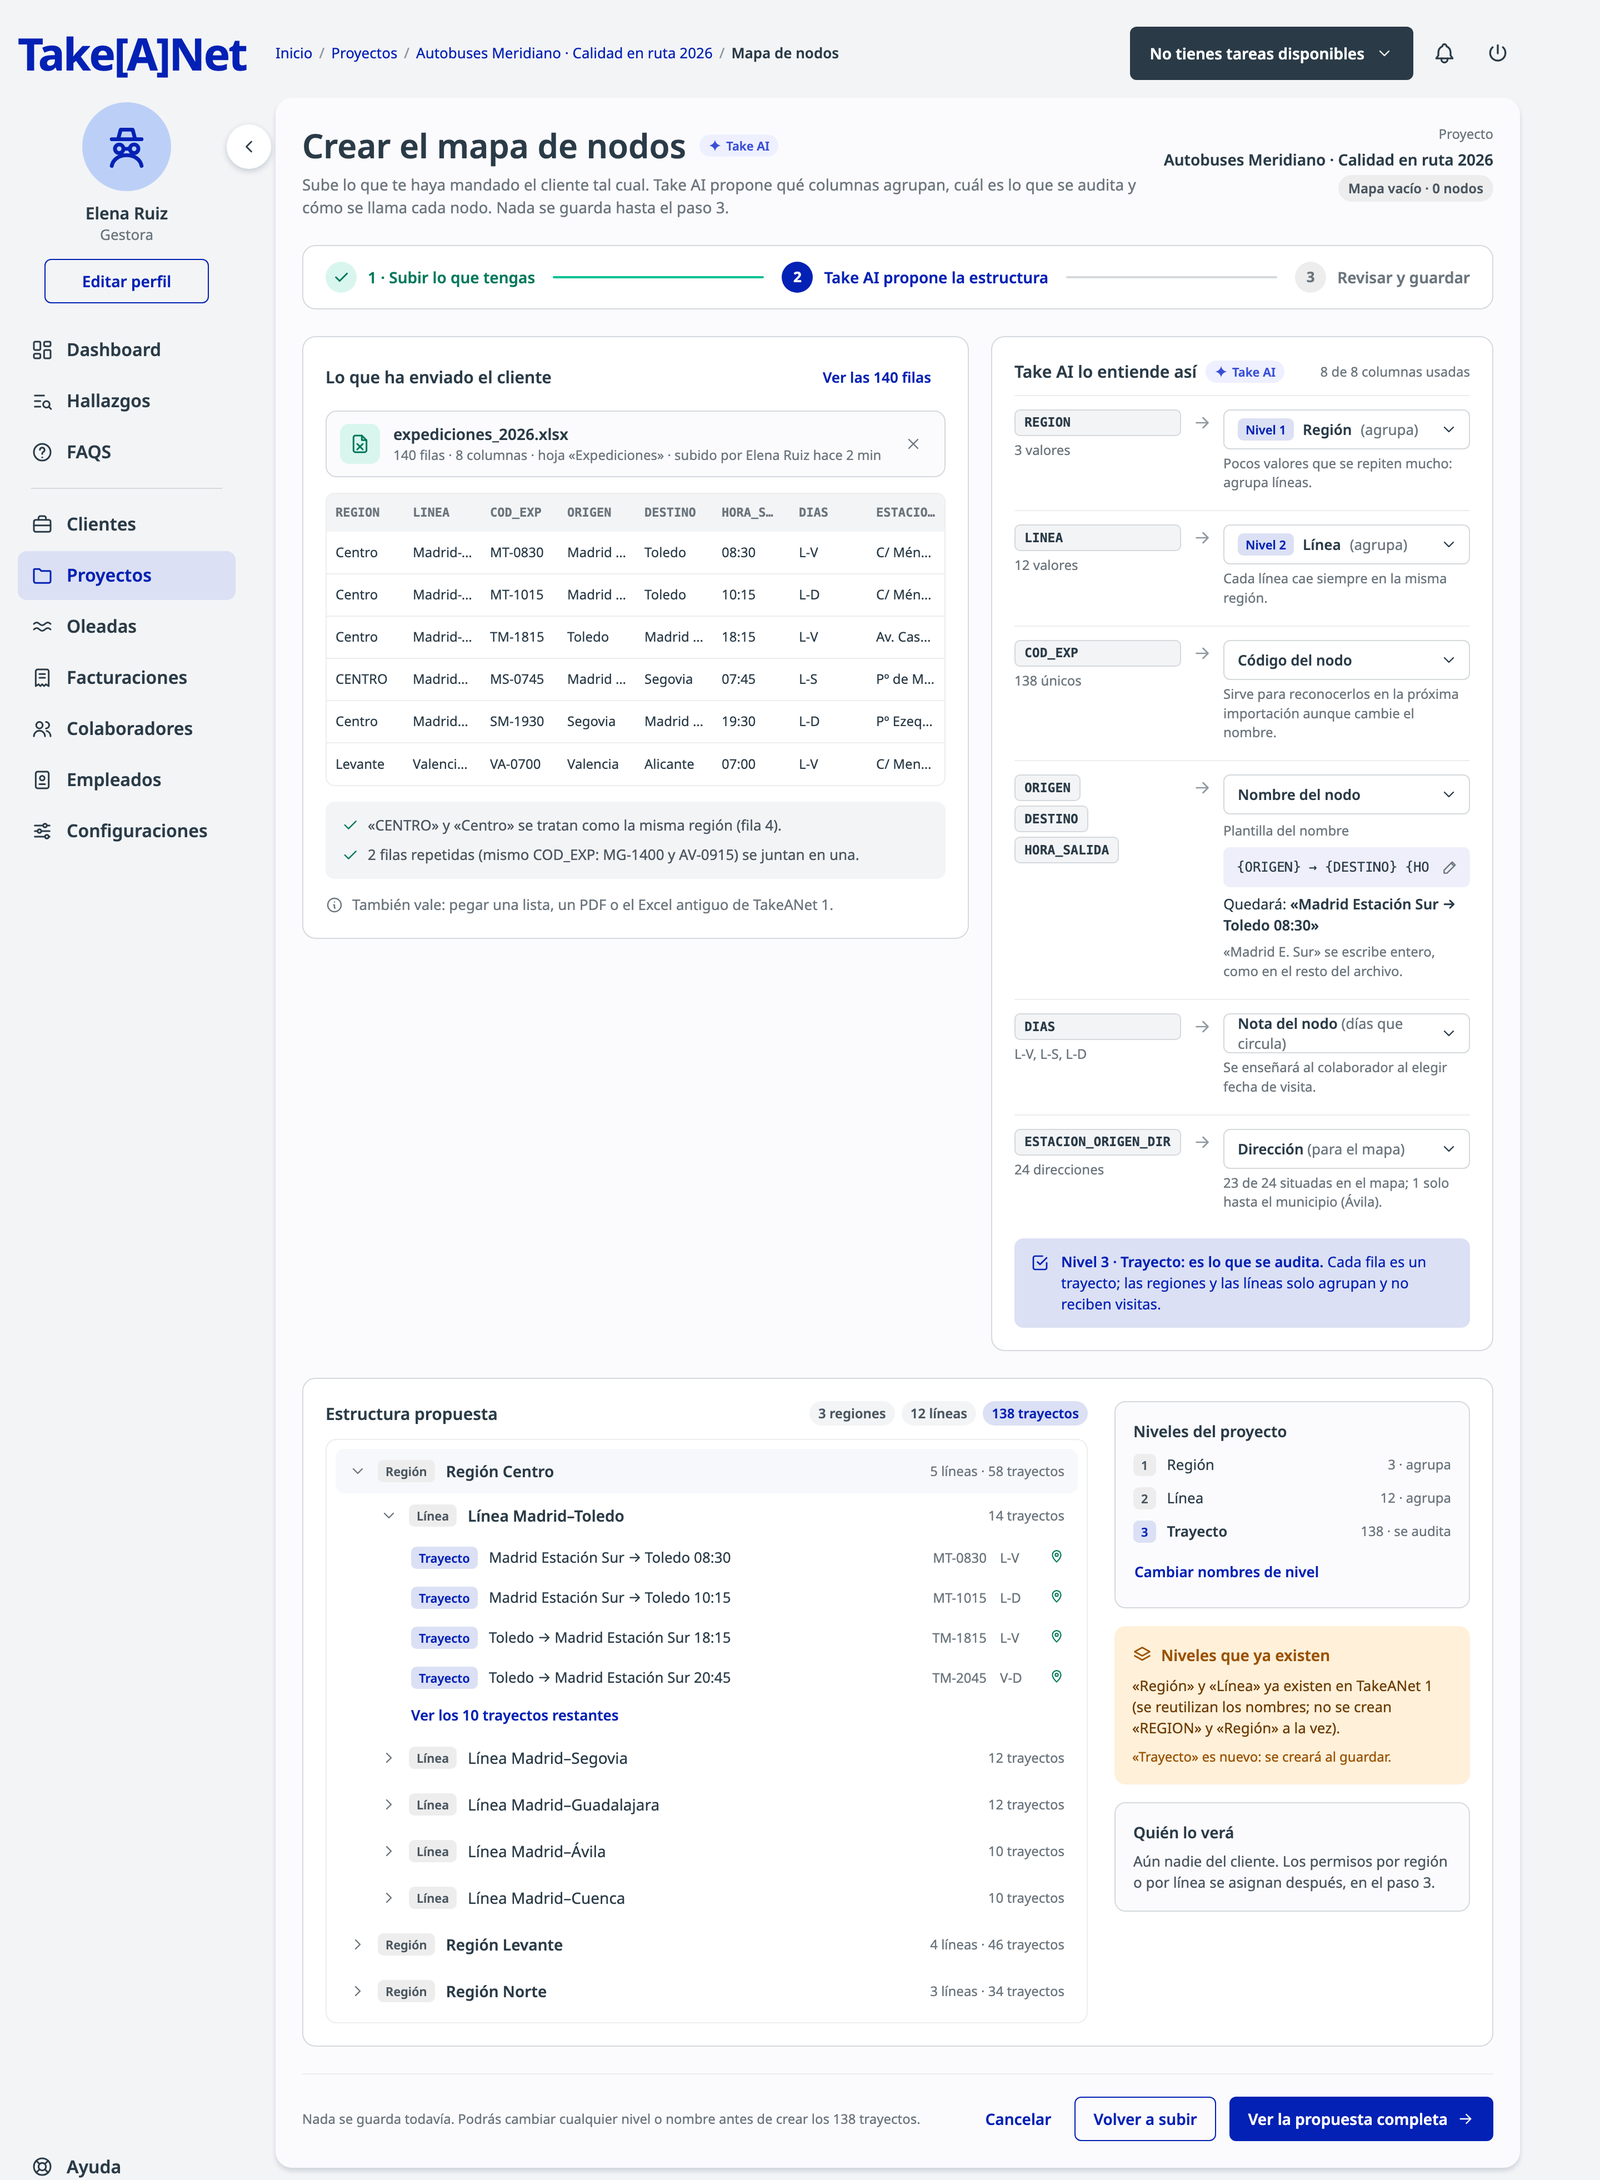Click Ver las 140 filas link
This screenshot has height=2180, width=1600.
(x=876, y=378)
